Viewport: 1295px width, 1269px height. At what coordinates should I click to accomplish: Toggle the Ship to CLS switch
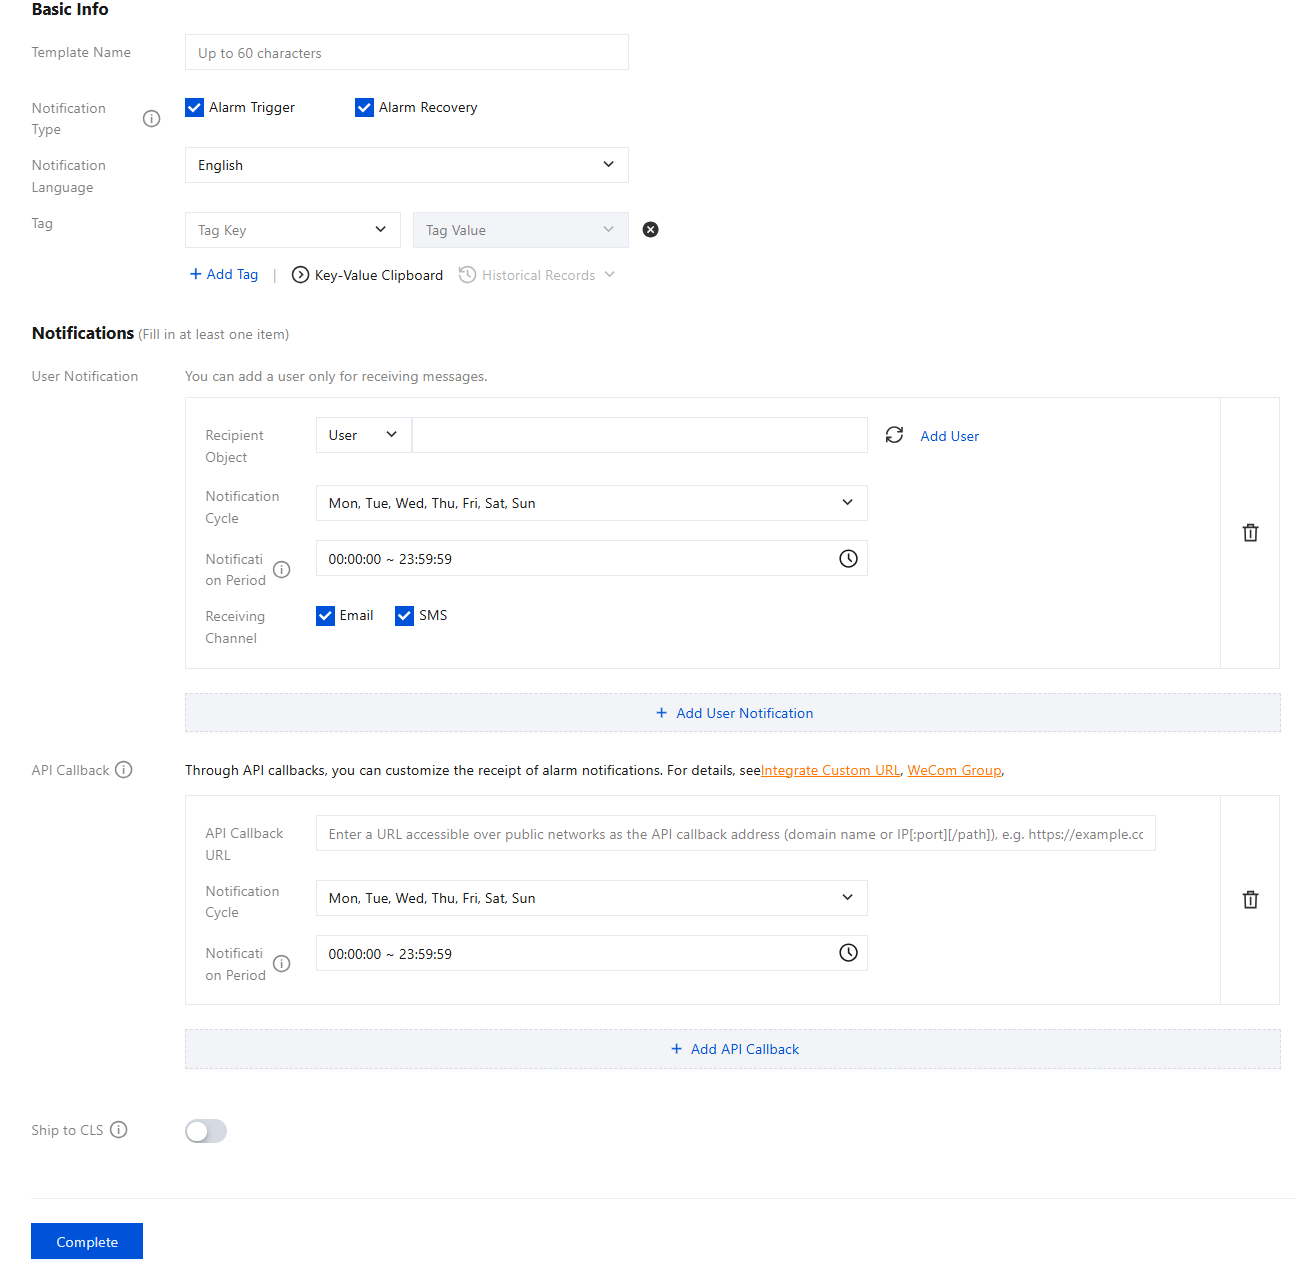click(206, 1131)
